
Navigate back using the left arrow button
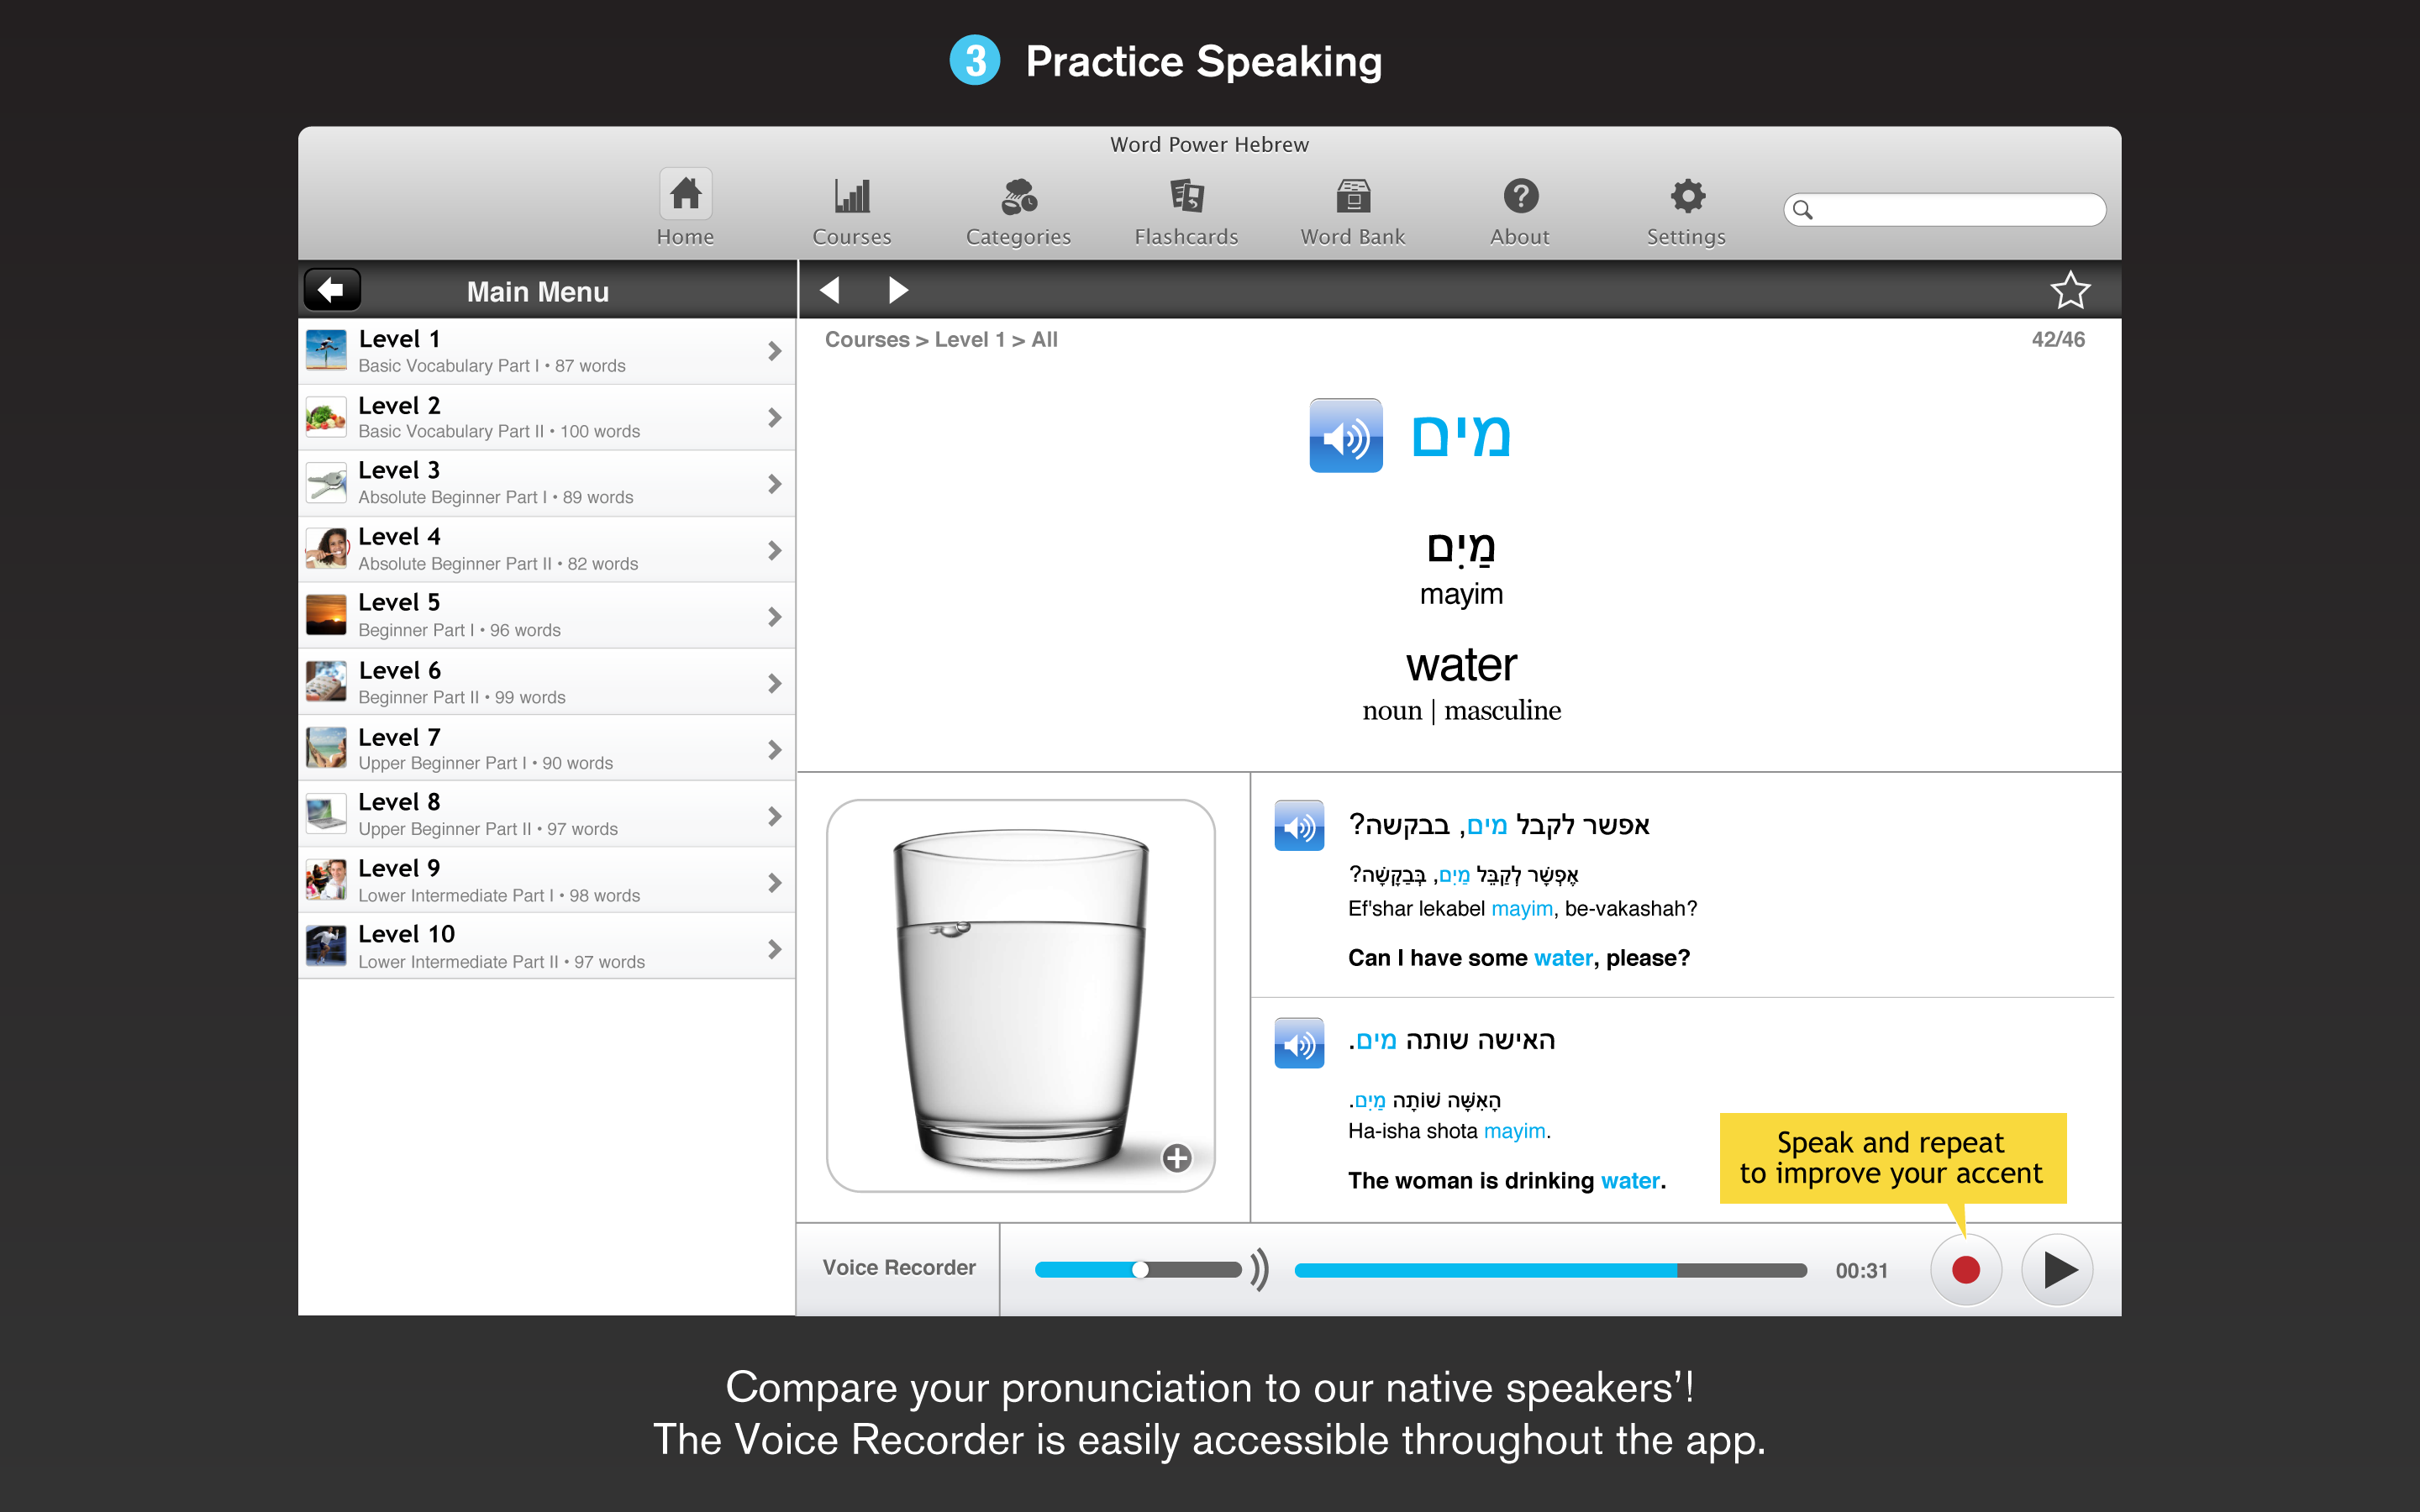click(x=333, y=291)
